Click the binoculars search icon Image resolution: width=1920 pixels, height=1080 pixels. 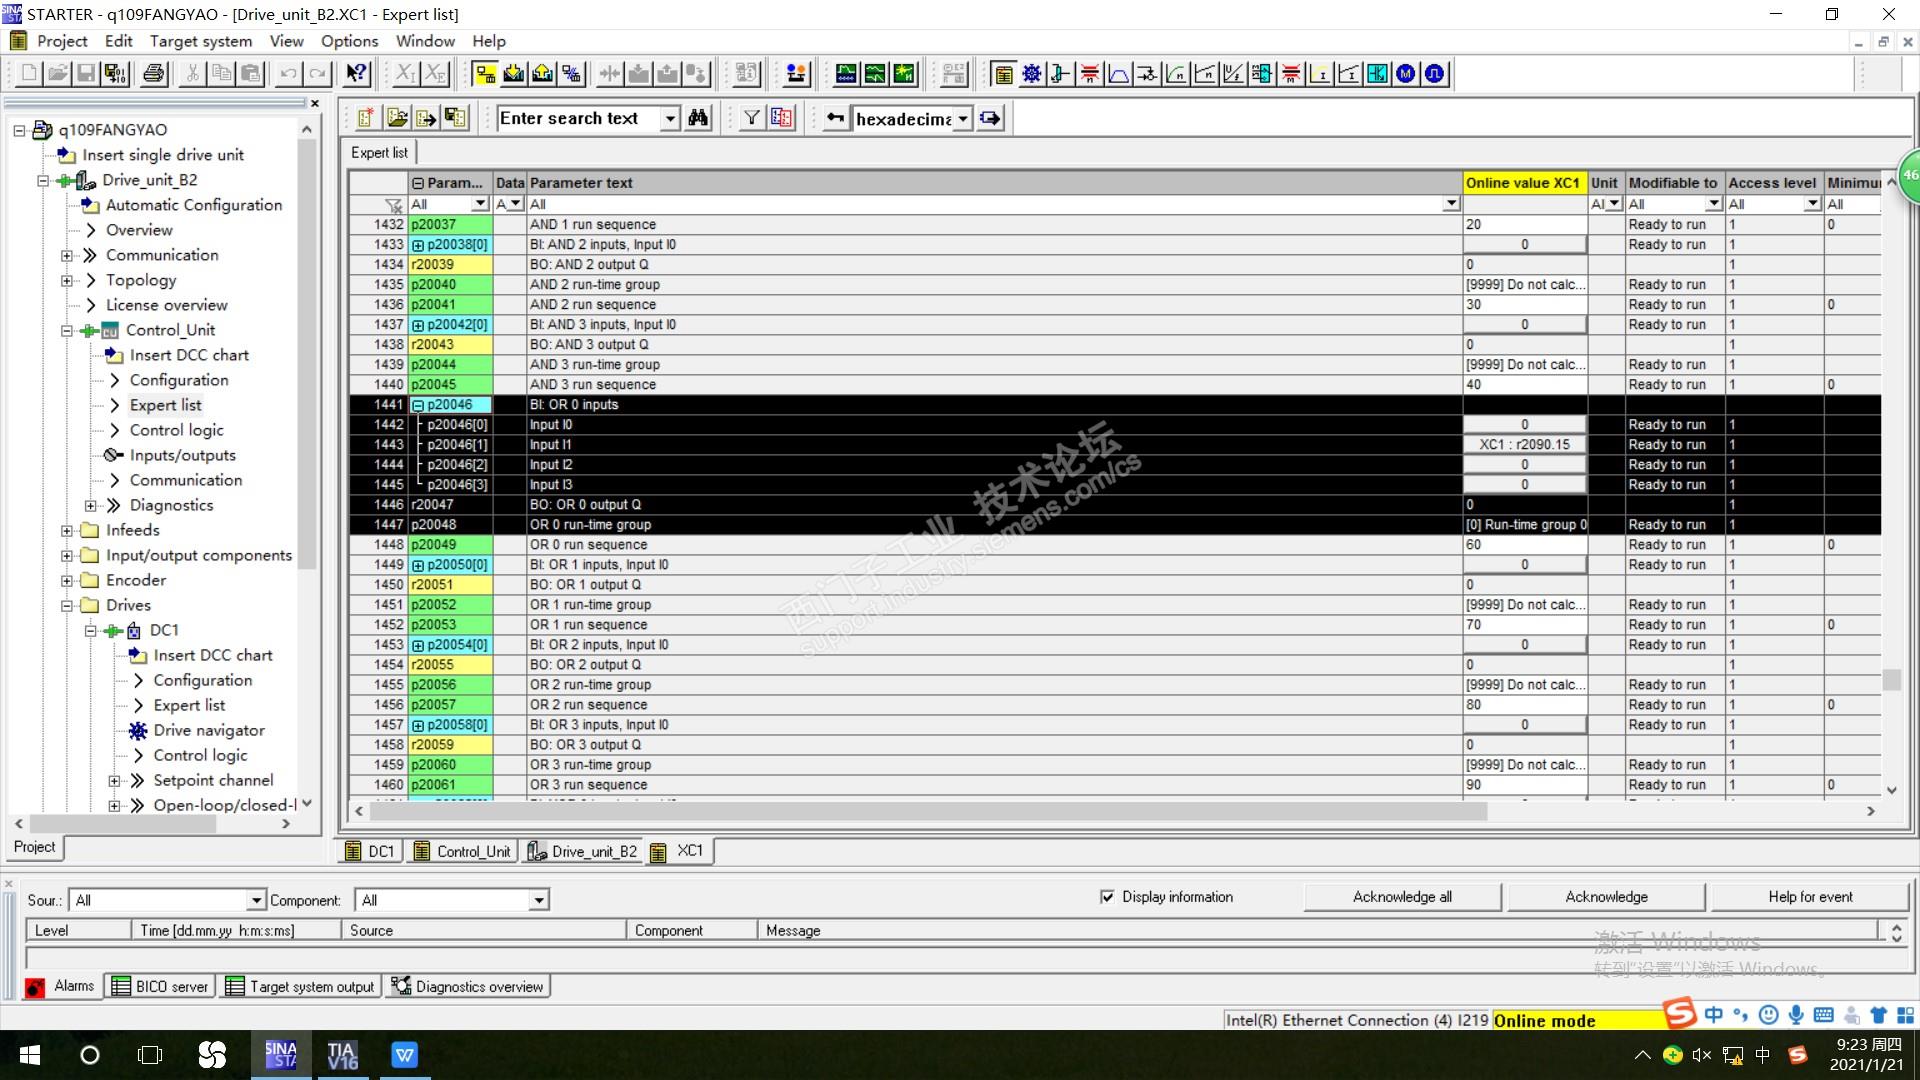click(698, 118)
